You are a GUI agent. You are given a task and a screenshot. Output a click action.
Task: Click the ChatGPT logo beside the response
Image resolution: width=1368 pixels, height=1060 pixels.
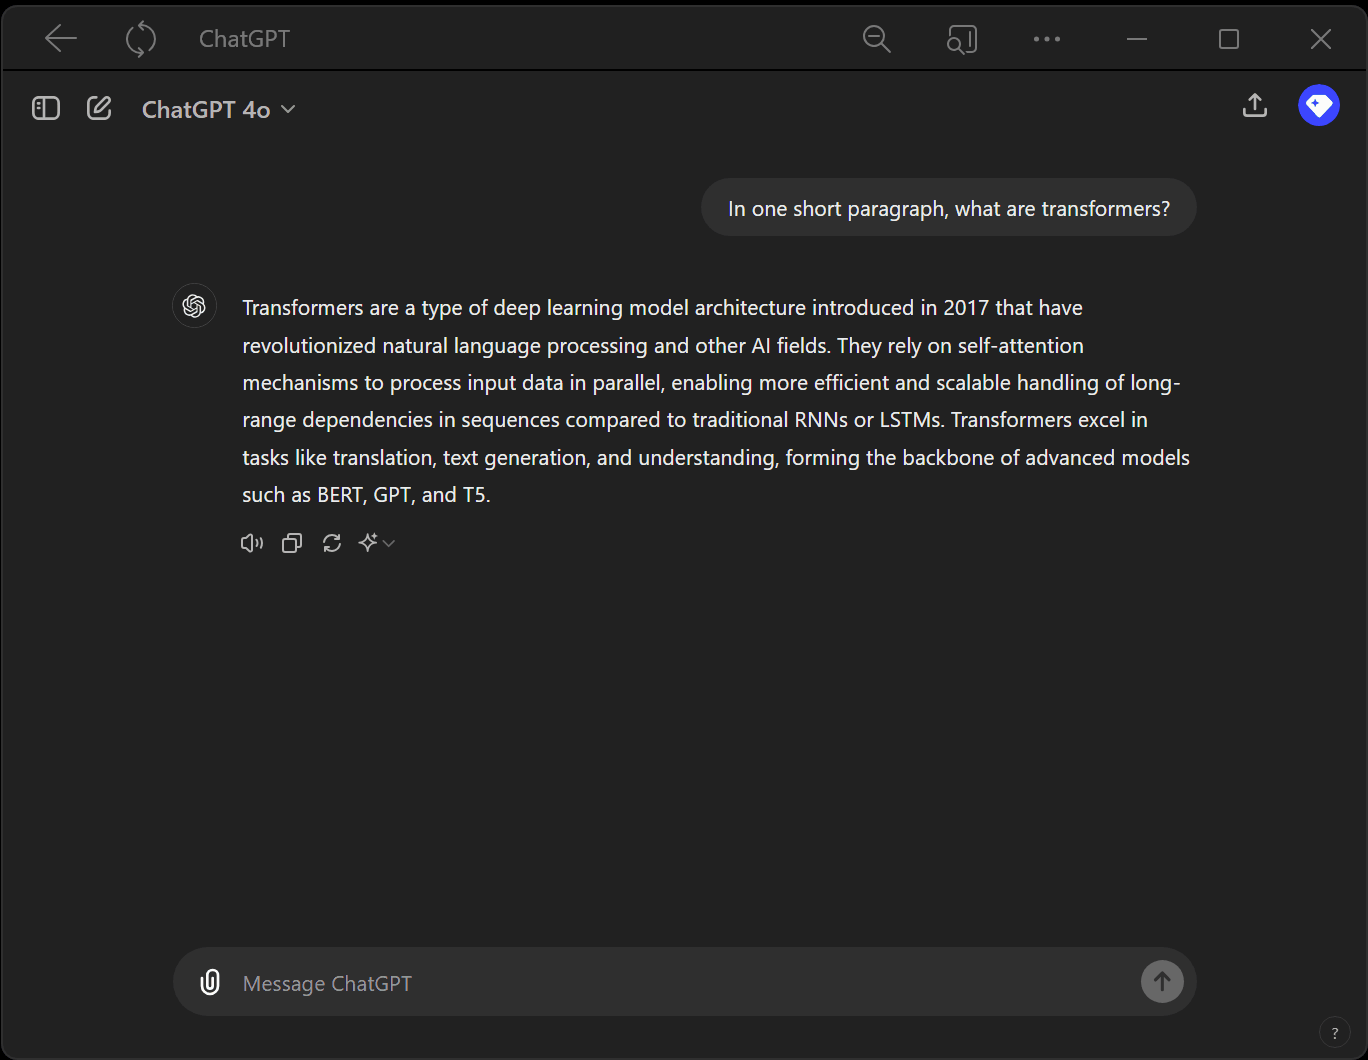coord(194,306)
